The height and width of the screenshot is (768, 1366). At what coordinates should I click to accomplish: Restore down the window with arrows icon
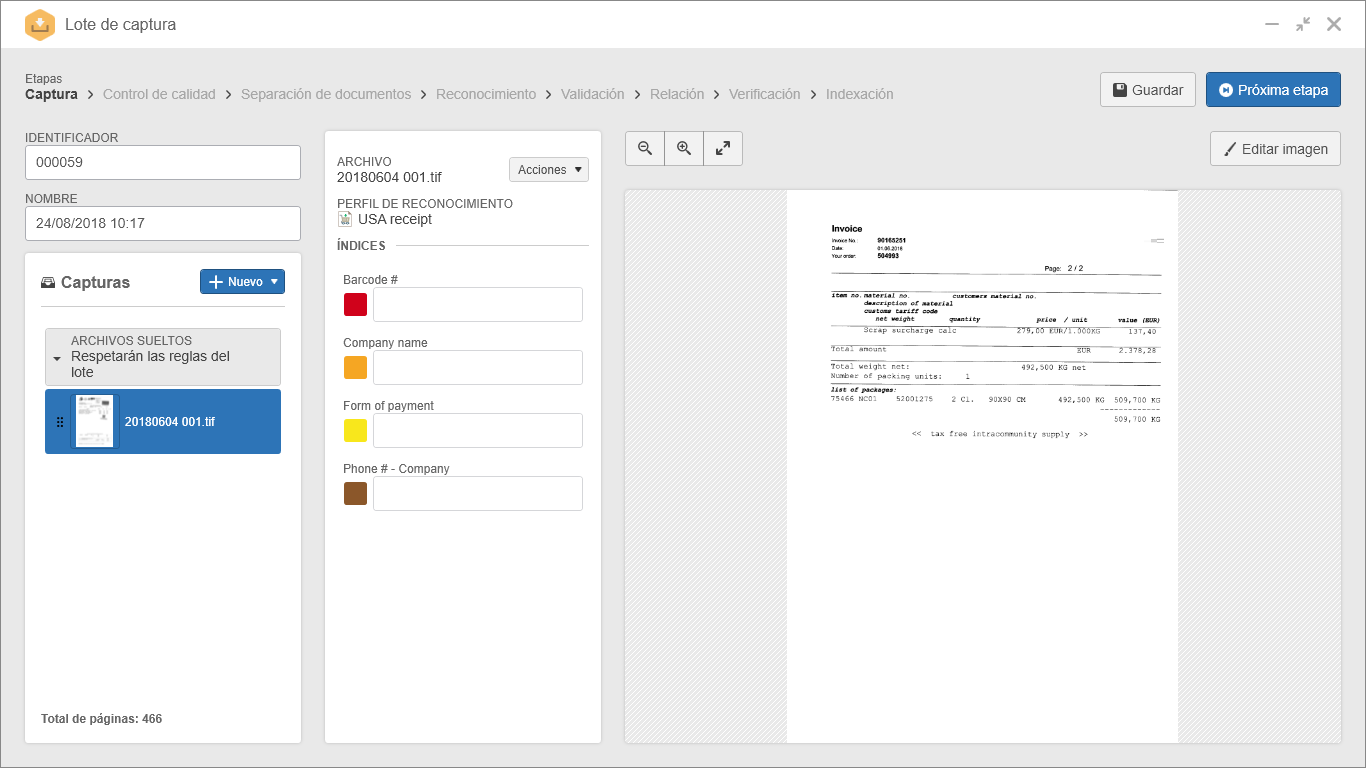1302,24
